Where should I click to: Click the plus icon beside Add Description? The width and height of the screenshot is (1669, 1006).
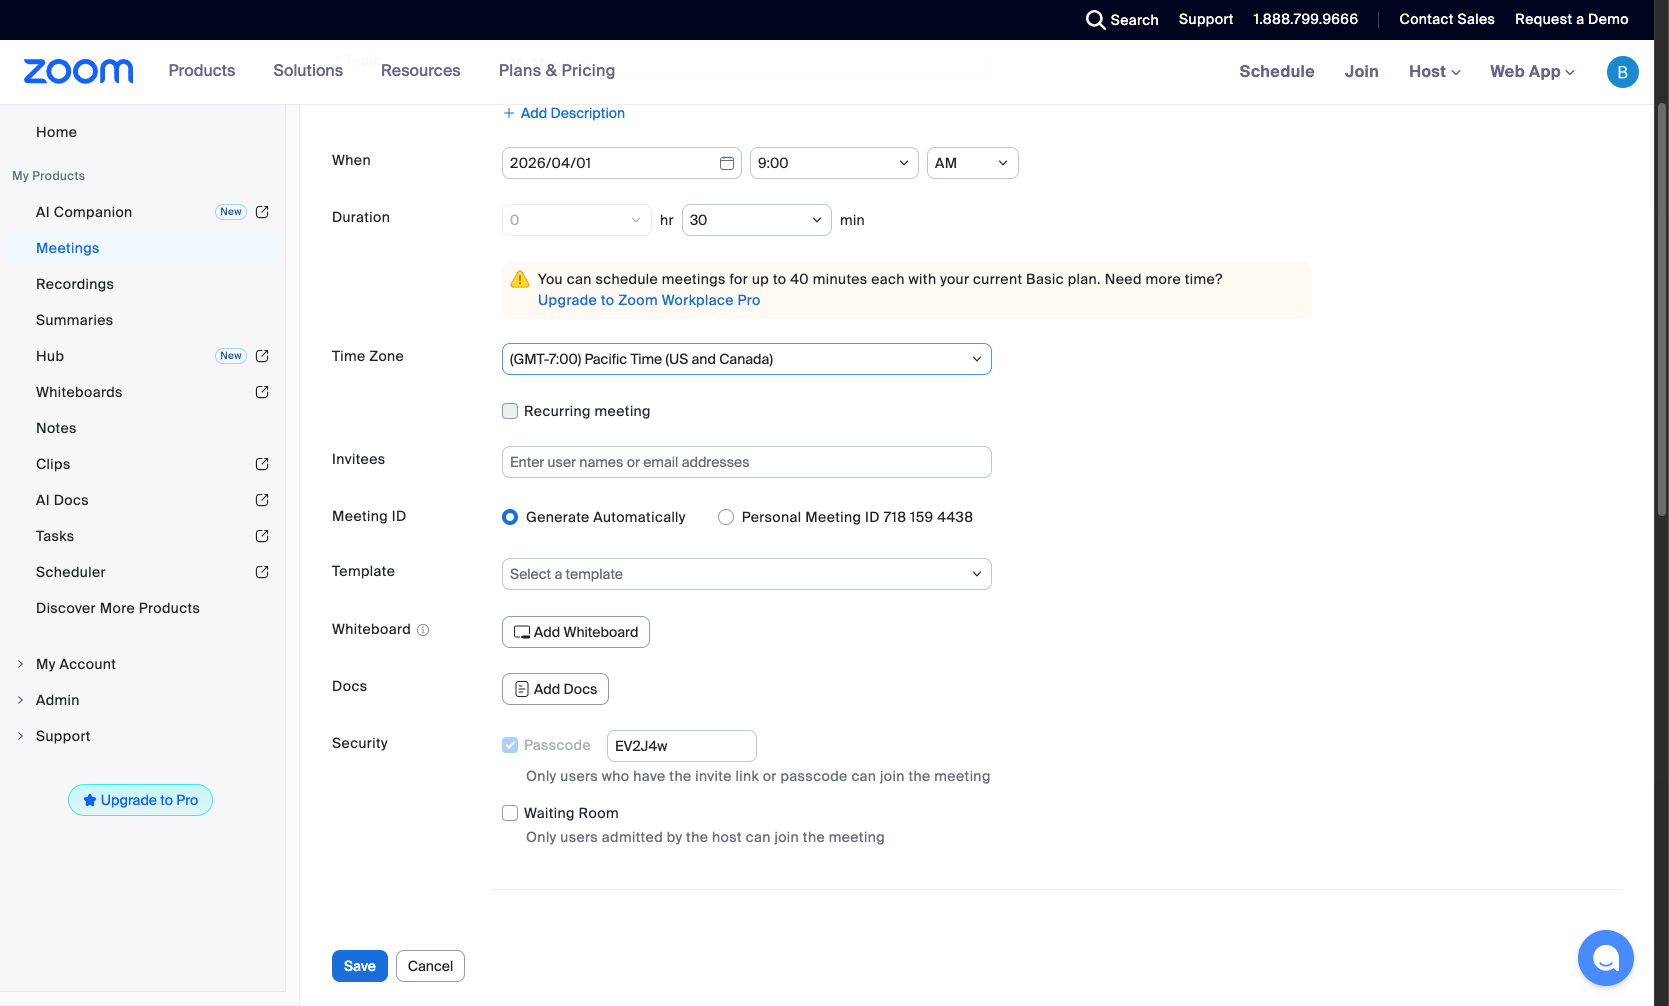click(x=509, y=113)
